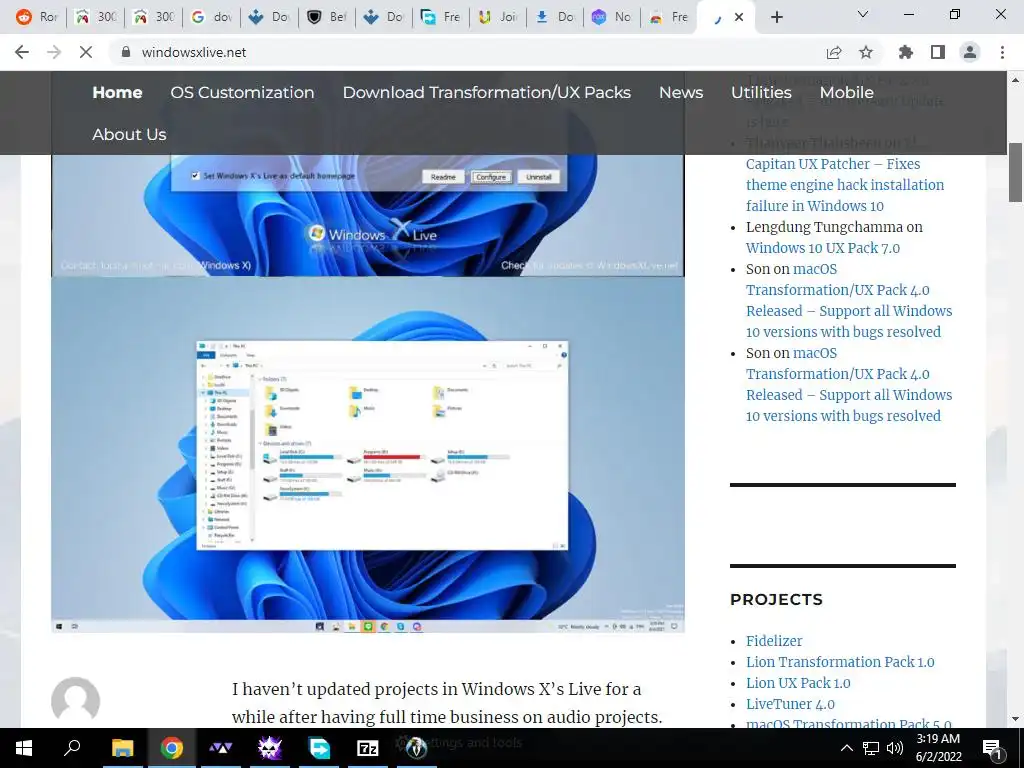Open the Windows Start menu
1024x768 pixels.
click(24, 748)
